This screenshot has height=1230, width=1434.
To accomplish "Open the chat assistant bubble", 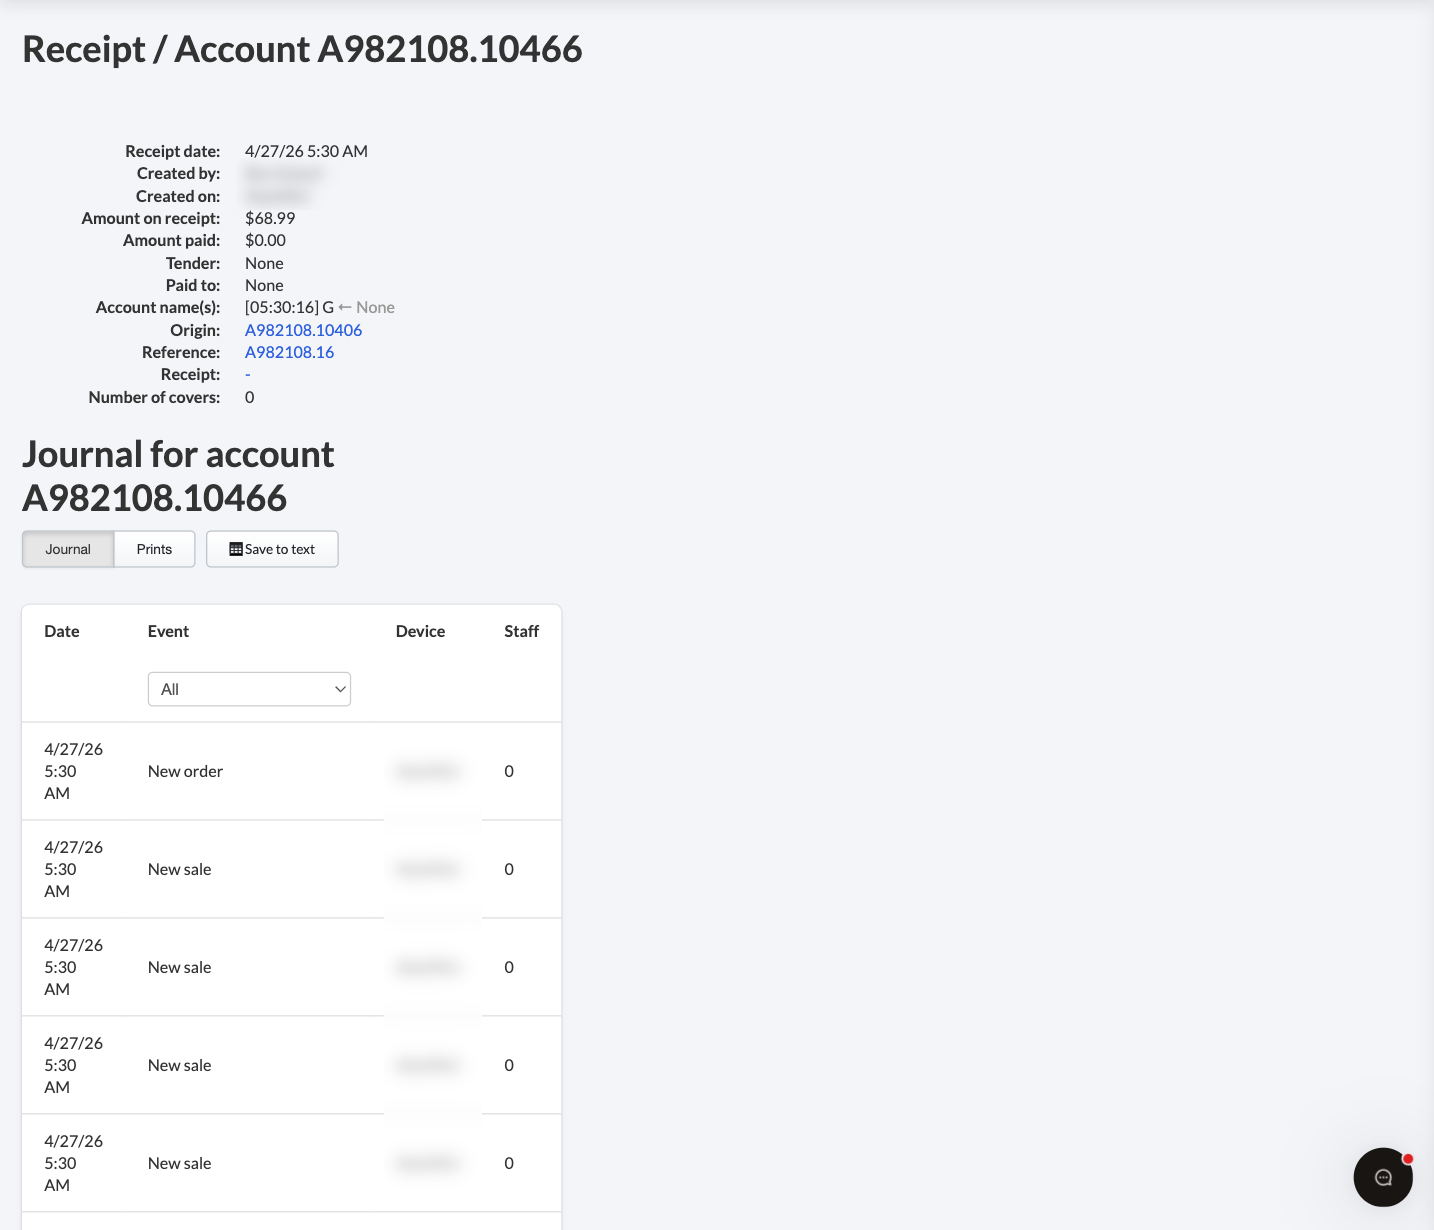I will tap(1383, 1177).
